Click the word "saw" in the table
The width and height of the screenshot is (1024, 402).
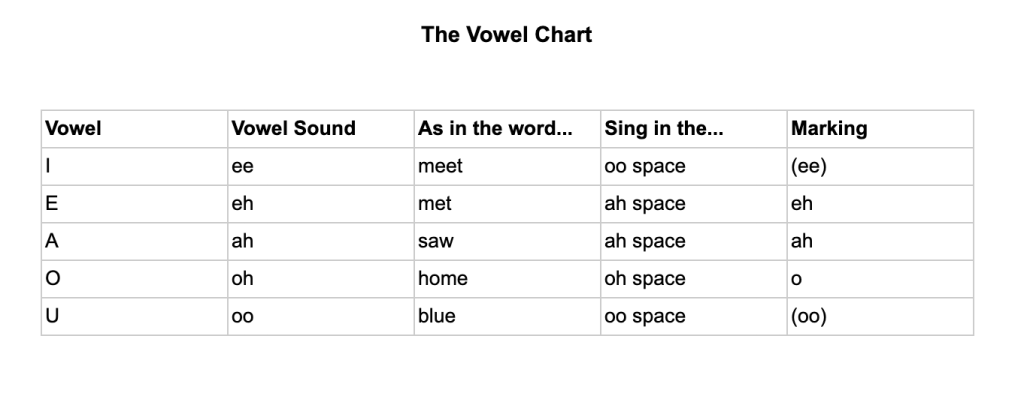(x=434, y=241)
